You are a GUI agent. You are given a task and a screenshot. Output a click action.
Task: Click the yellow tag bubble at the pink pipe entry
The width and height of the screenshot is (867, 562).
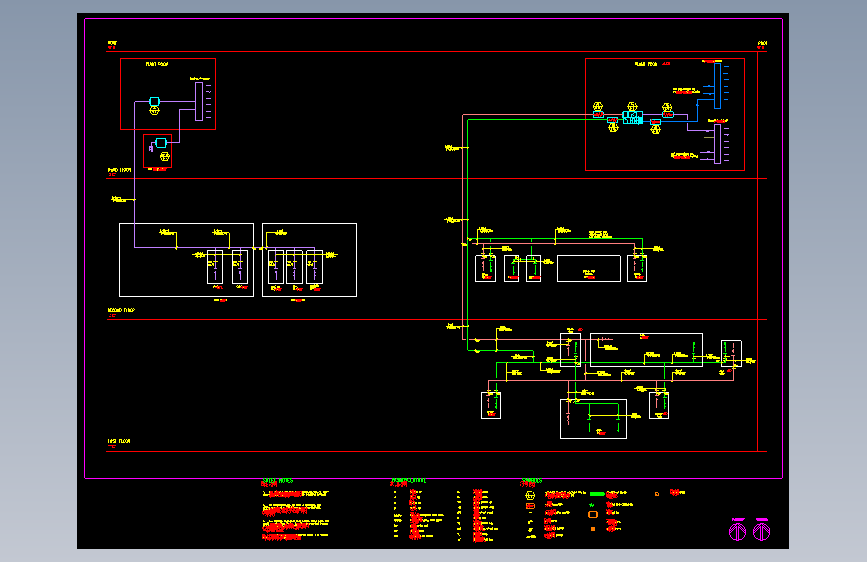598,106
